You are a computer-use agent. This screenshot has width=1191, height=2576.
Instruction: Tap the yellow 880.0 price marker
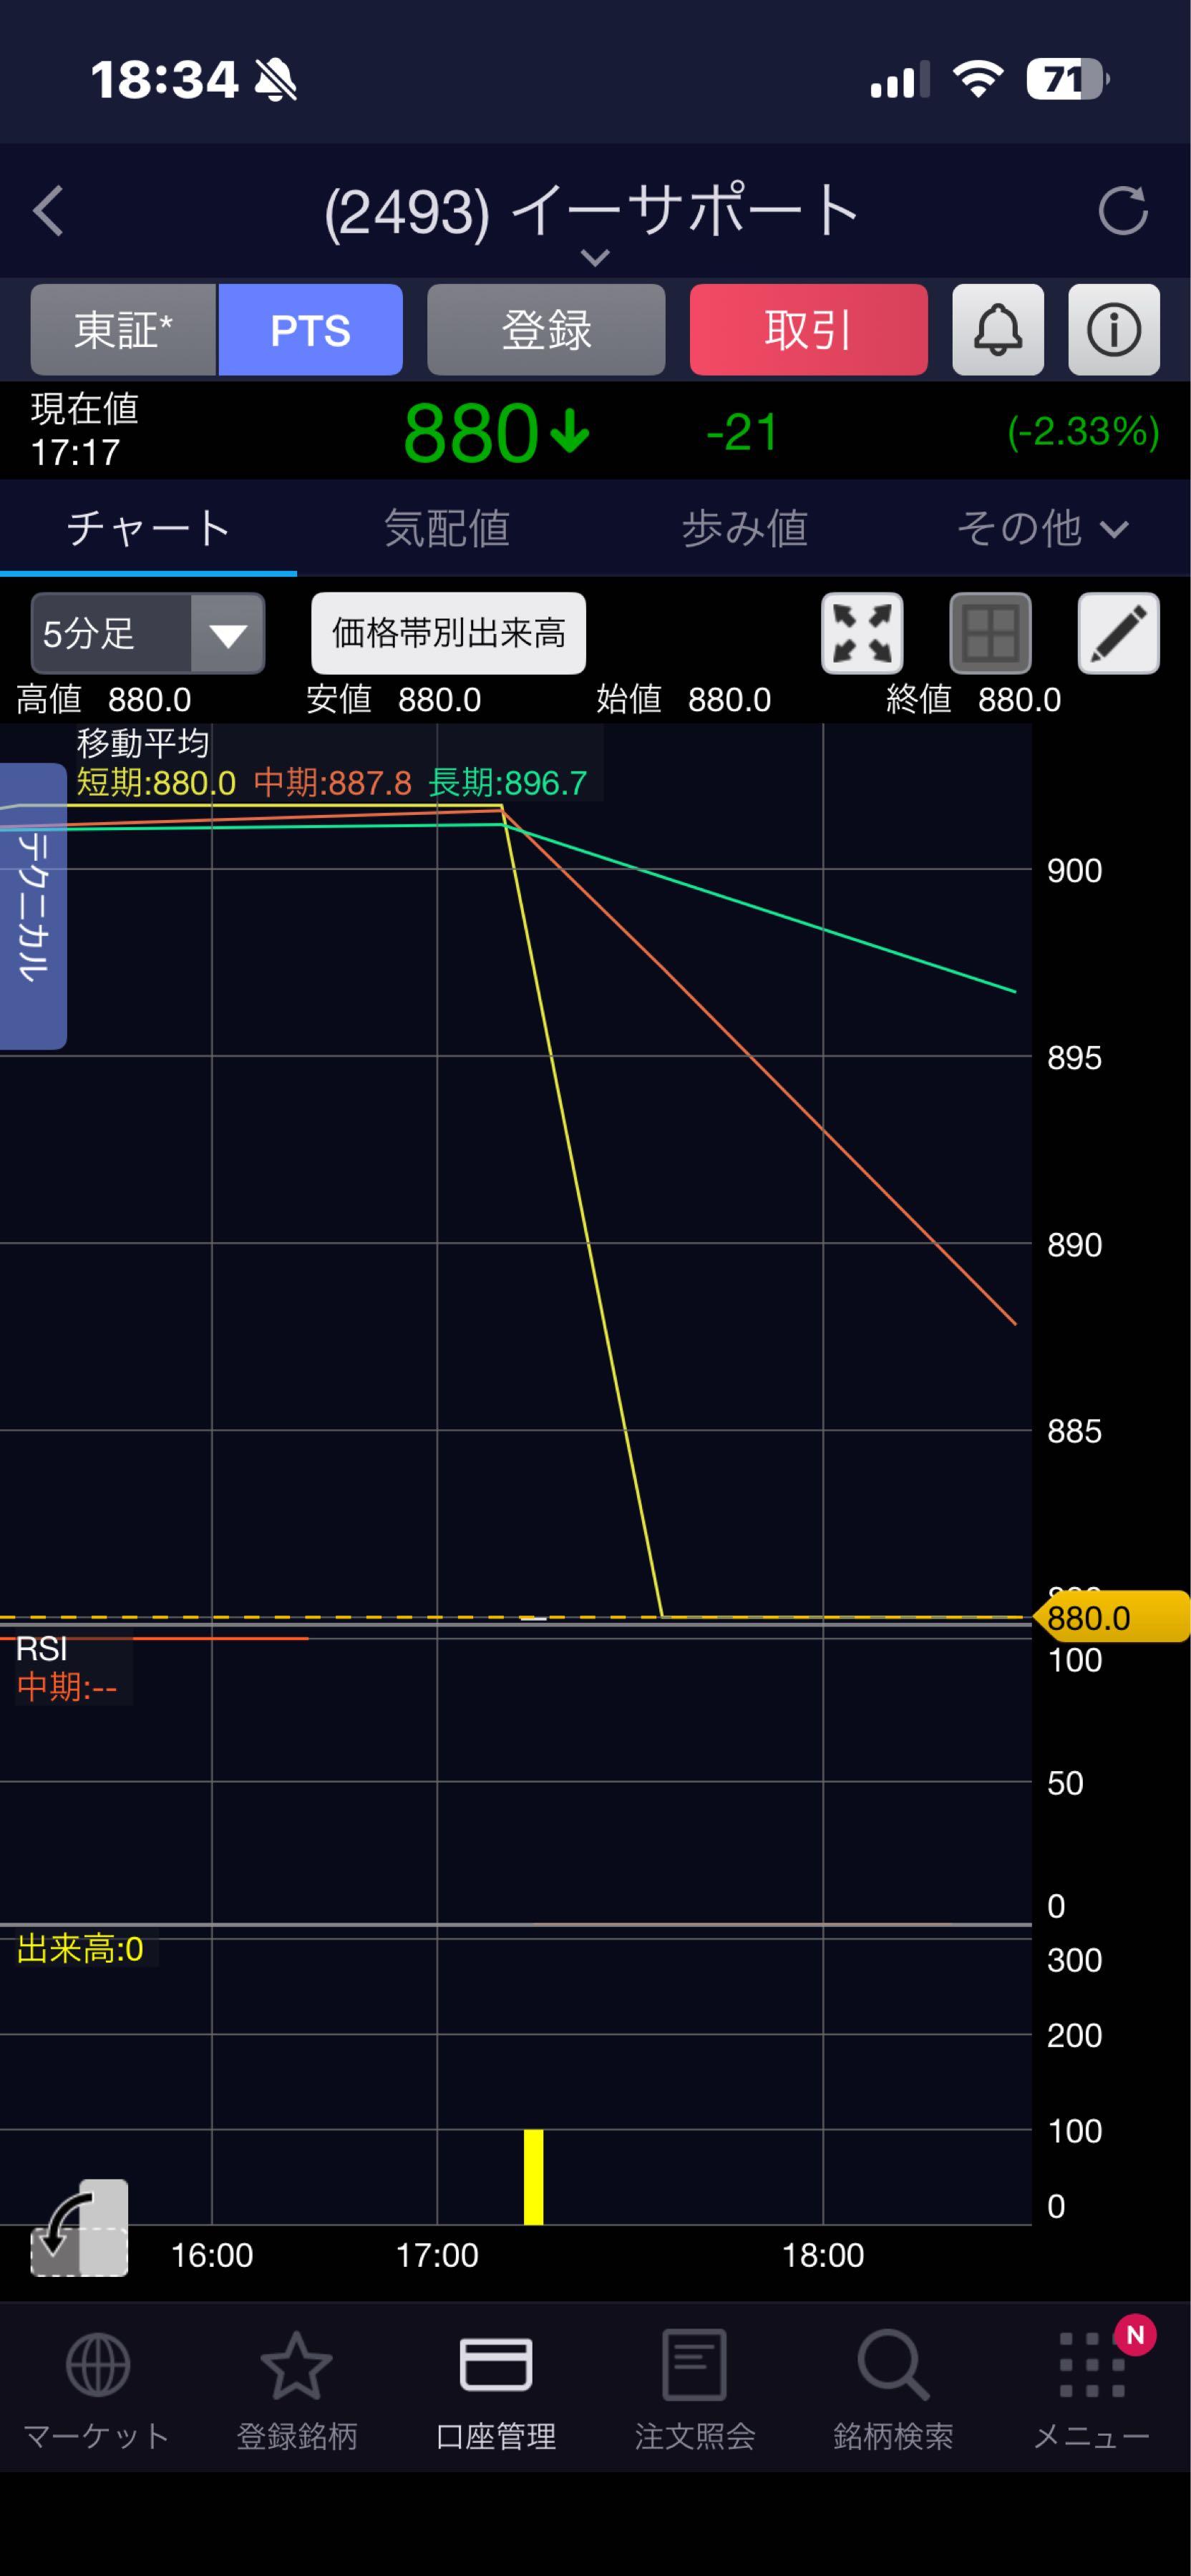point(1111,1617)
